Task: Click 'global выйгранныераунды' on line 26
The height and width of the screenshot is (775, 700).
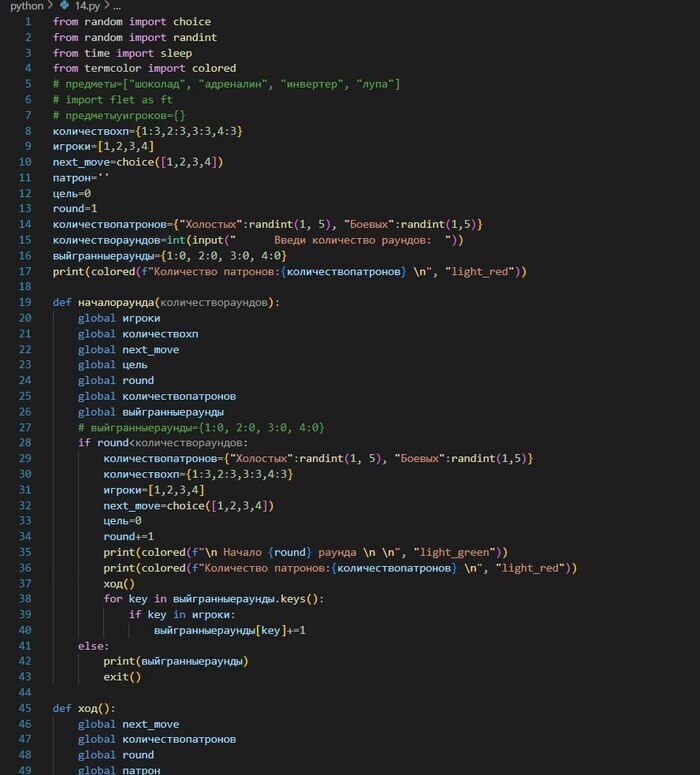Action: (x=151, y=412)
